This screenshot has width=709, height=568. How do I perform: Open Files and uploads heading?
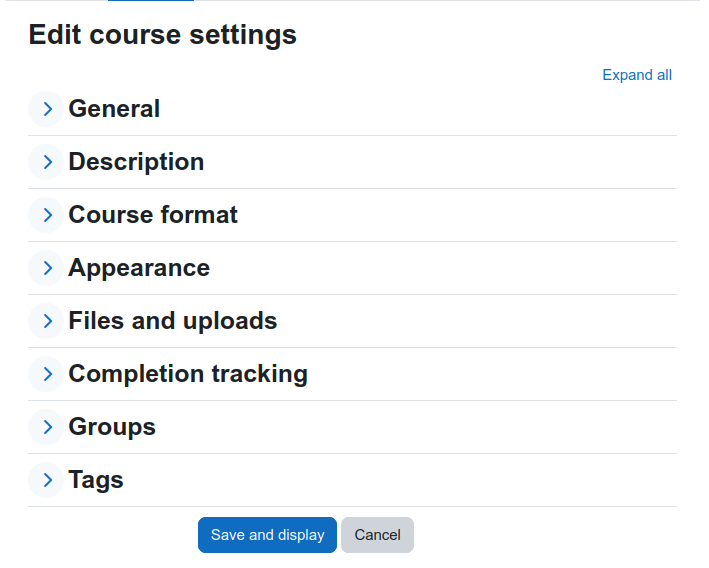(x=173, y=321)
